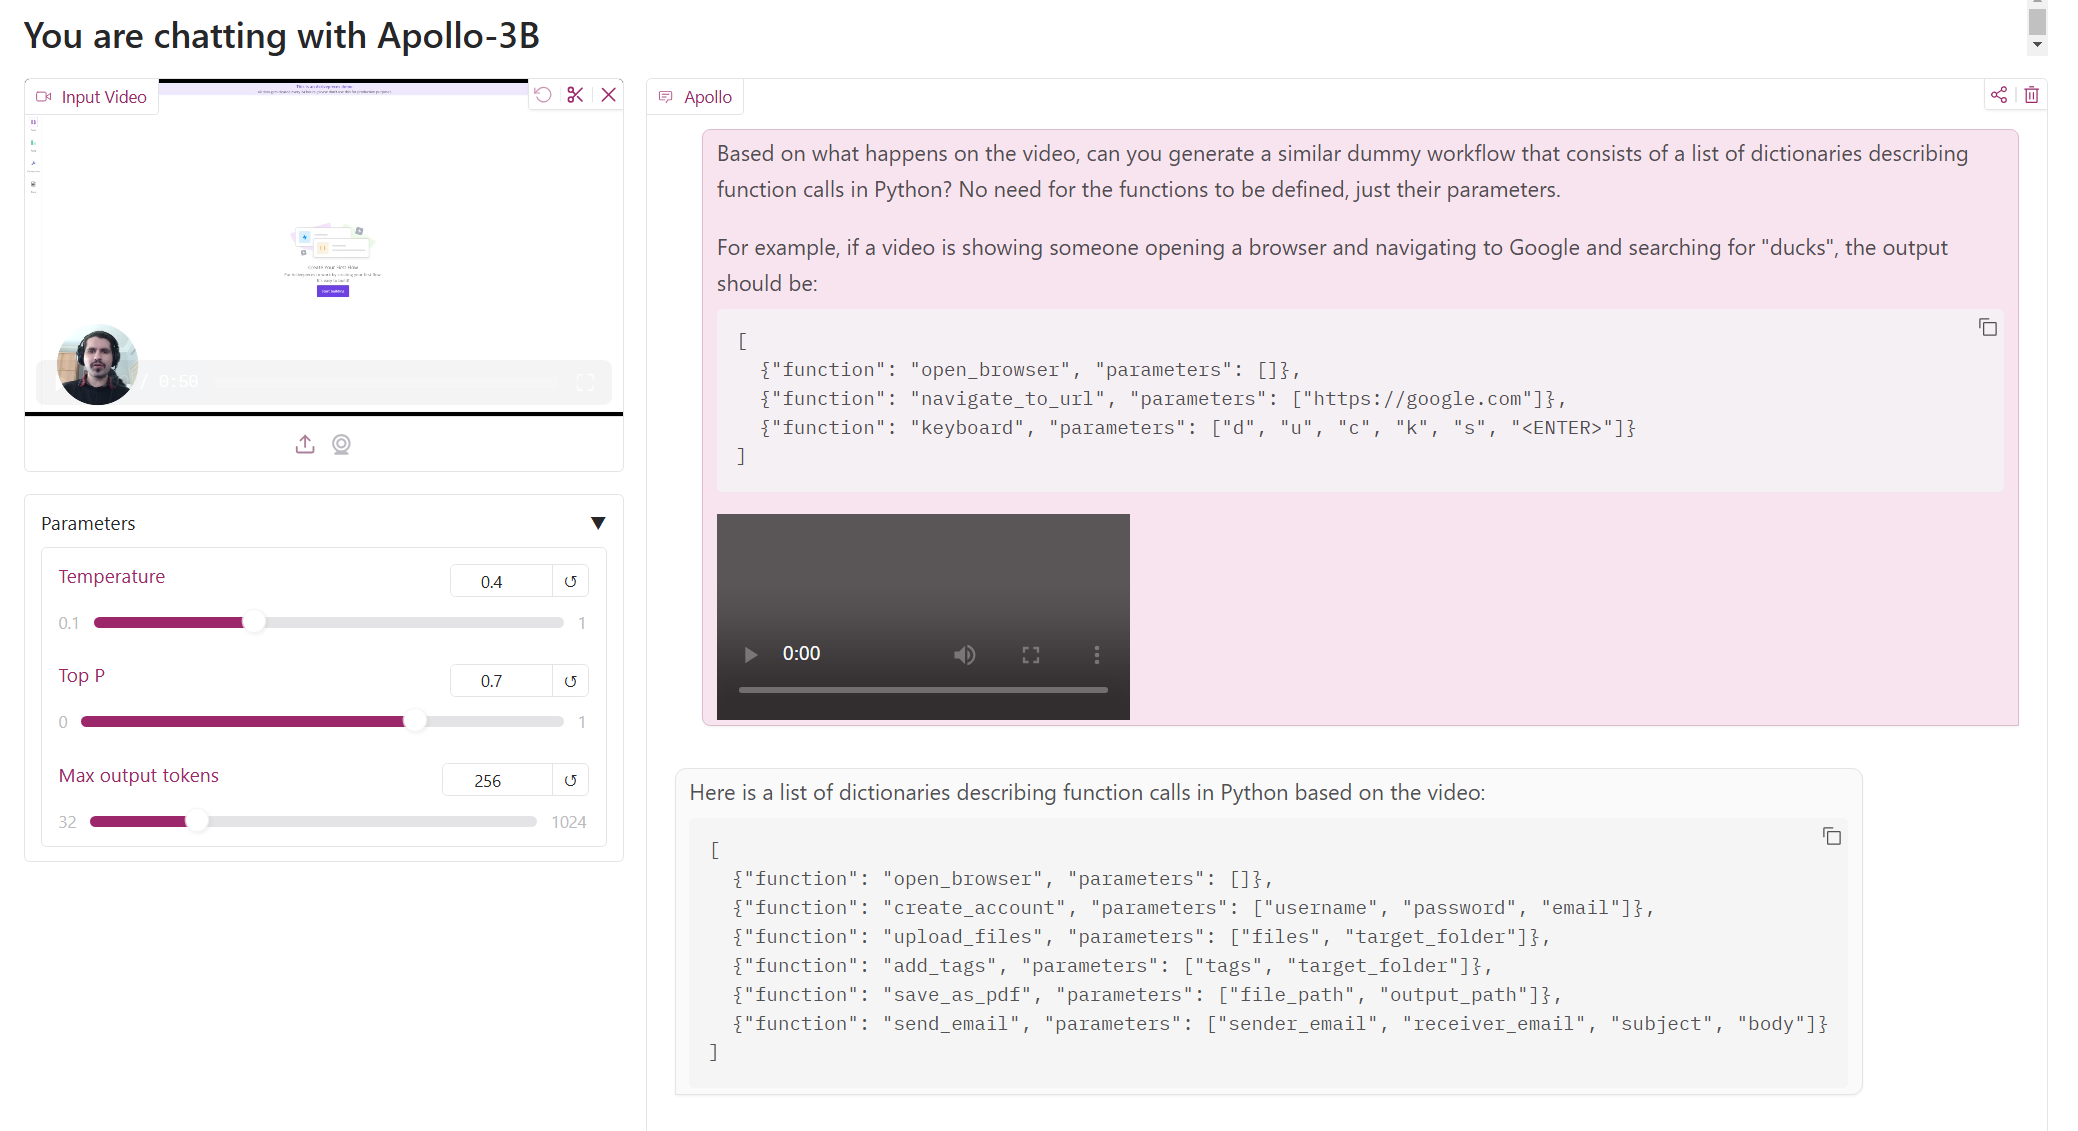Reset the Temperature value
The image size is (2078, 1131).
[x=570, y=582]
